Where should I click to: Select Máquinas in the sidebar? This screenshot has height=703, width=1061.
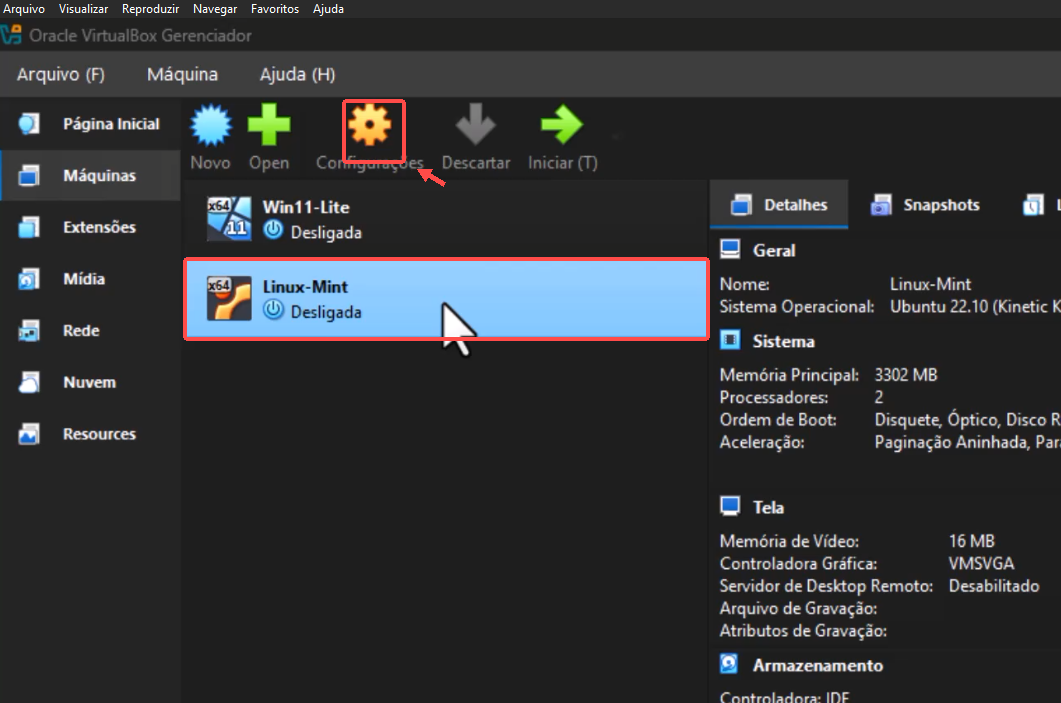pyautogui.click(x=90, y=175)
